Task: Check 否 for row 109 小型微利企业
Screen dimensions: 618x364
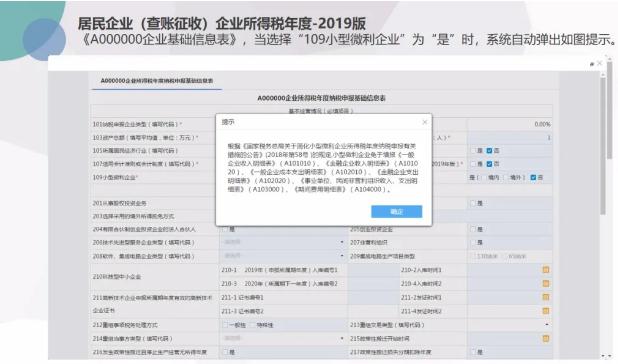Action: (533, 178)
